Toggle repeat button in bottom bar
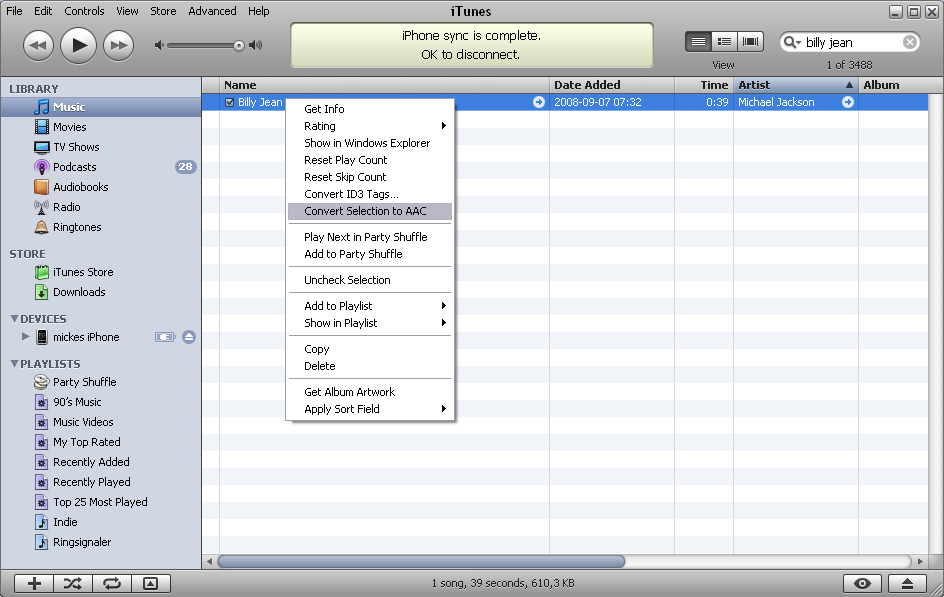Viewport: 944px width, 597px height. click(111, 583)
